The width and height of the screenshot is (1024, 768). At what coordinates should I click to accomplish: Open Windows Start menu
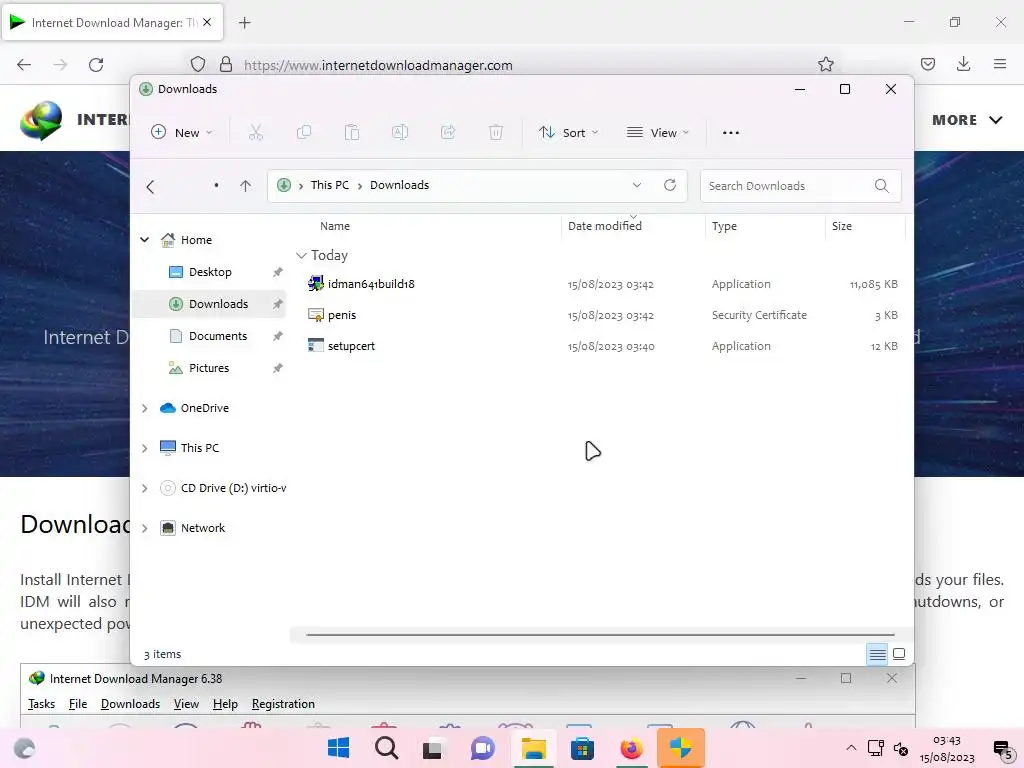(338, 748)
